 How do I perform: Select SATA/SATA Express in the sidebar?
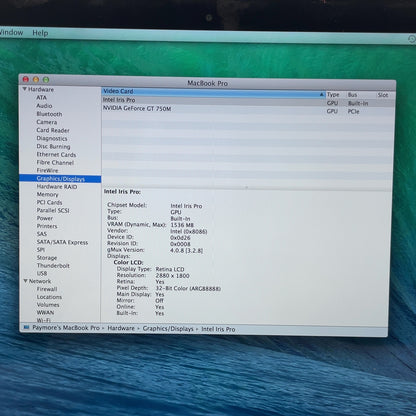coord(62,242)
